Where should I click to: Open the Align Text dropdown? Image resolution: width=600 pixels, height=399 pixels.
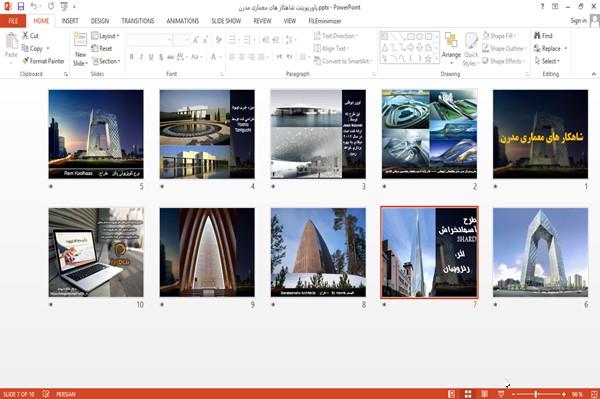pos(331,48)
